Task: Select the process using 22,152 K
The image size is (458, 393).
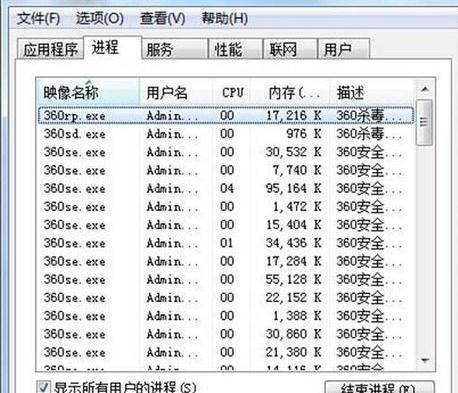Action: tap(226, 298)
